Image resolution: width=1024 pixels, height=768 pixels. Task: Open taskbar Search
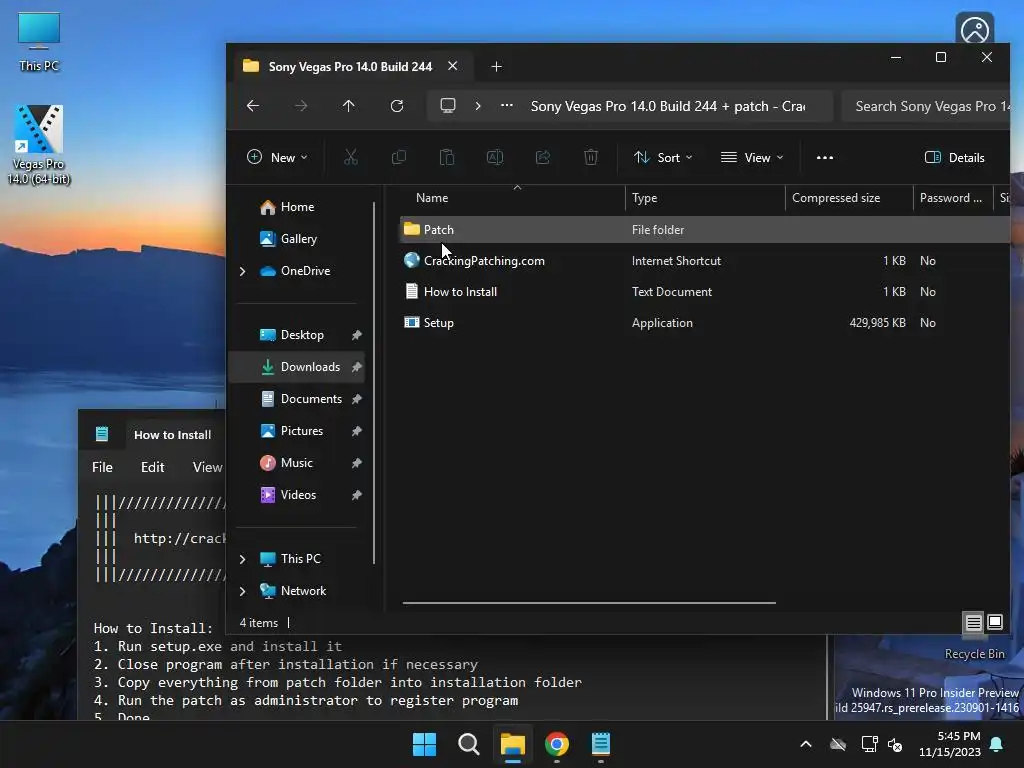468,744
